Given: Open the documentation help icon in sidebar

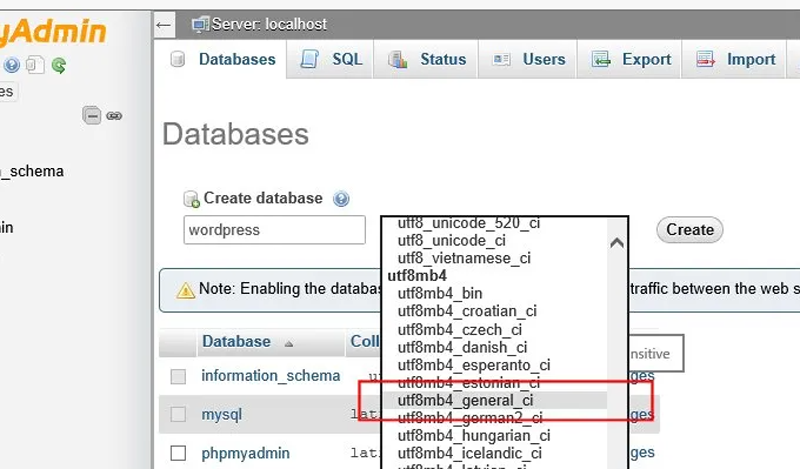Looking at the screenshot, I should pyautogui.click(x=12, y=66).
